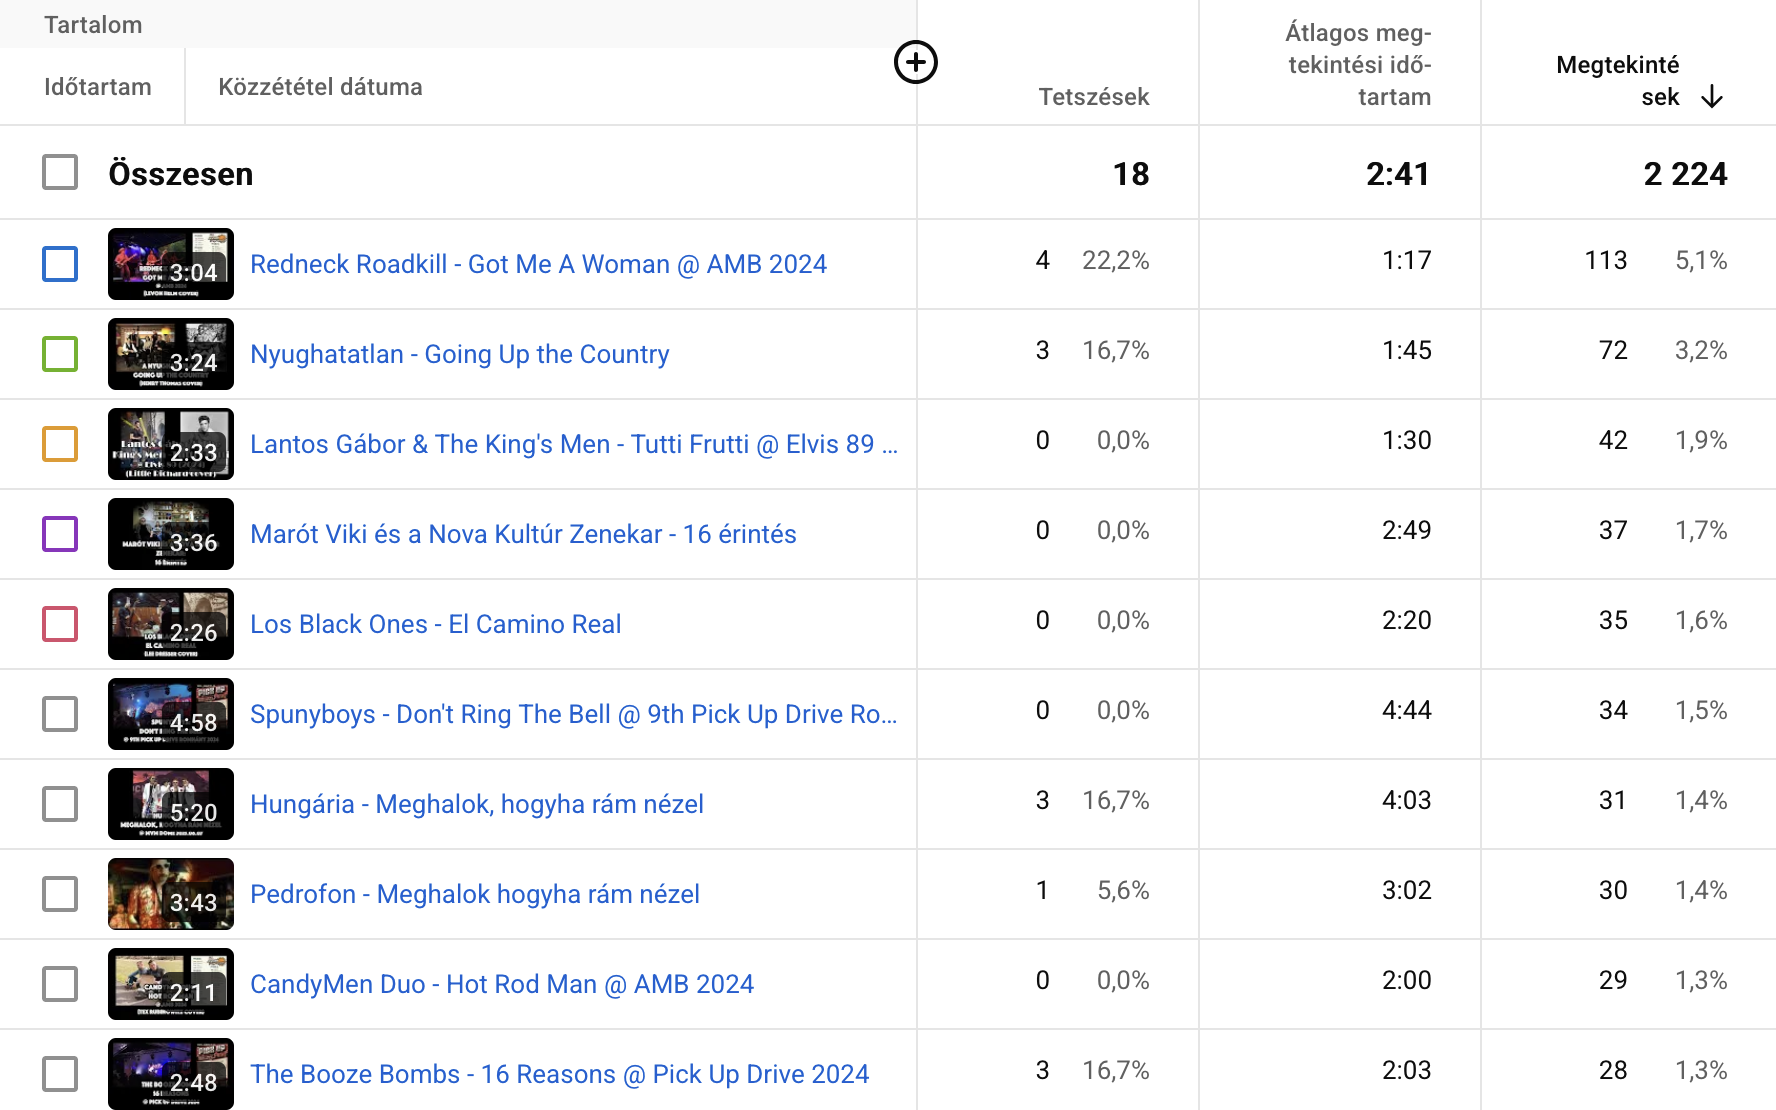Image resolution: width=1776 pixels, height=1110 pixels.
Task: Open Pedrofon - Meghalok hogyha rám nézel
Action: (475, 894)
